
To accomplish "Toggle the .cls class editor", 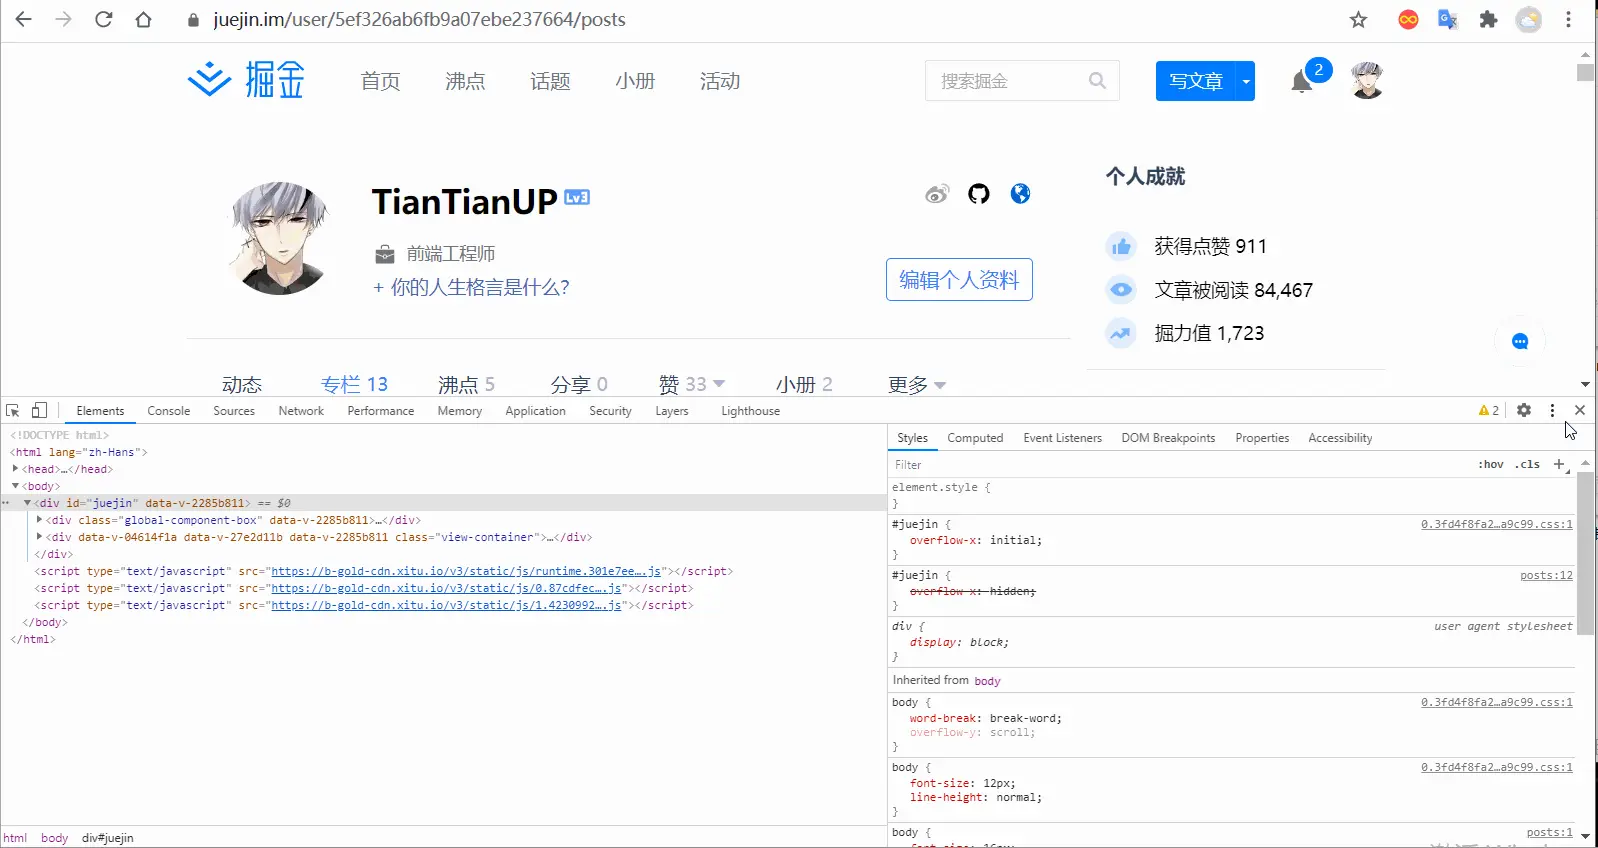I will [x=1527, y=464].
